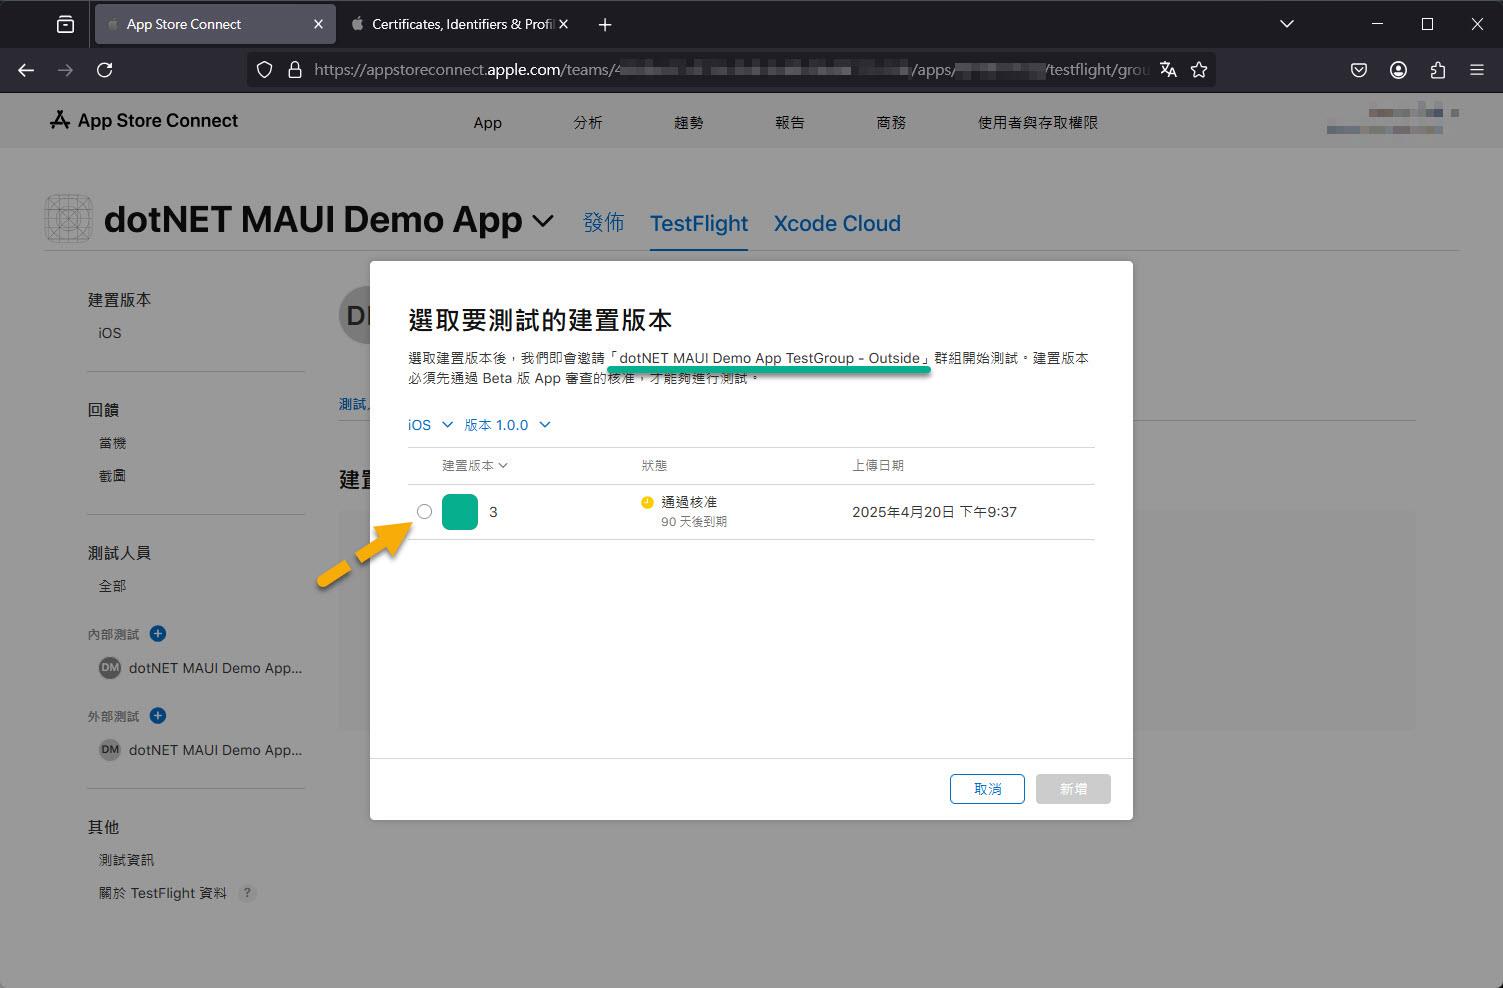The height and width of the screenshot is (988, 1503).
Task: Click the shield tracking protection icon
Action: point(264,70)
